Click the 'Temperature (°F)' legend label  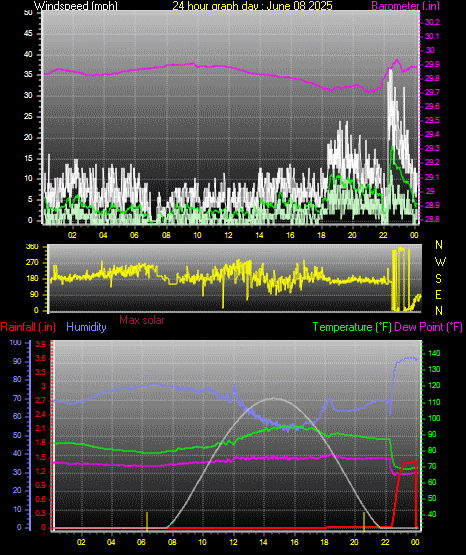tap(352, 327)
